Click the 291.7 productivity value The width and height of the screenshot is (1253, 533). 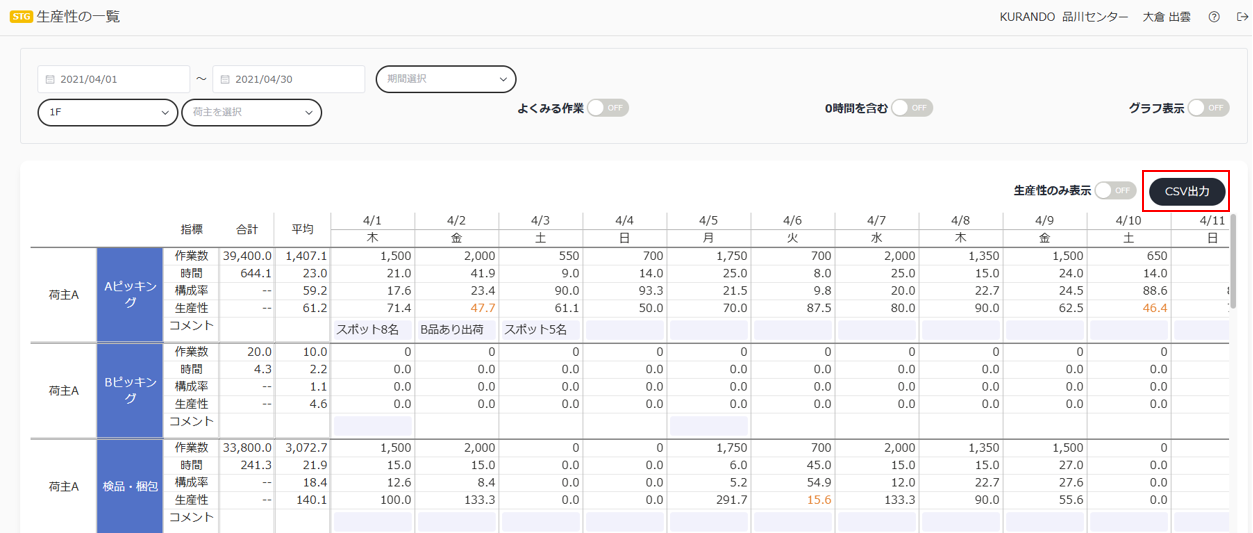pos(731,500)
